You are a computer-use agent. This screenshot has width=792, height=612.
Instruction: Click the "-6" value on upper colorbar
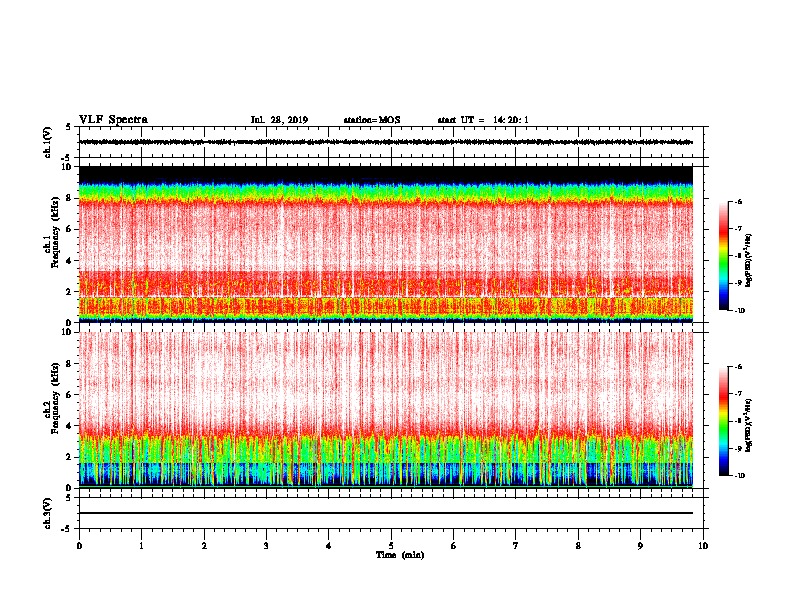point(737,202)
